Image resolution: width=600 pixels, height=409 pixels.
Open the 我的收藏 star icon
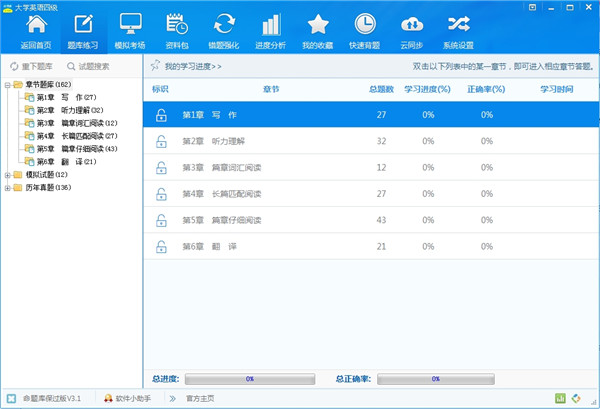318,24
